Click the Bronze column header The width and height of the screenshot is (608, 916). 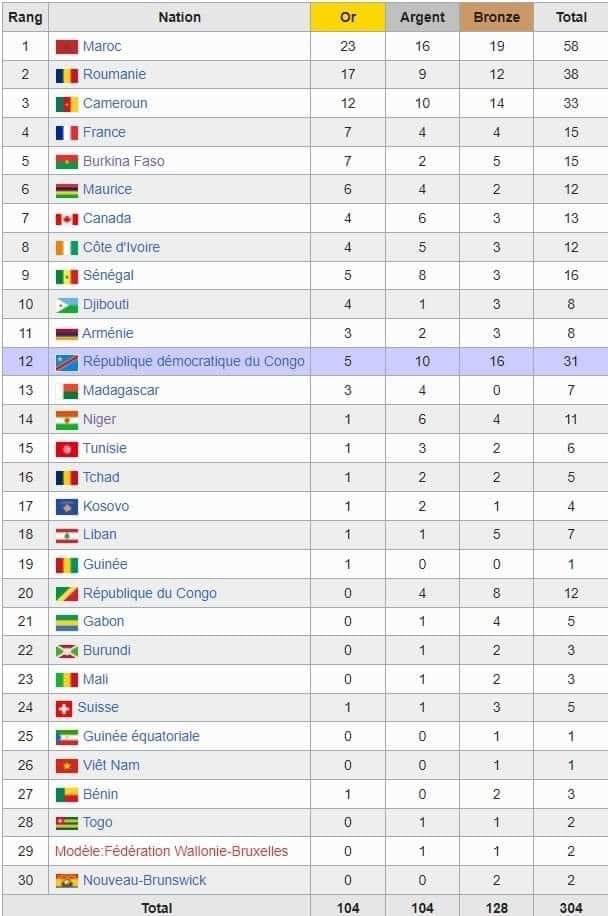click(496, 17)
